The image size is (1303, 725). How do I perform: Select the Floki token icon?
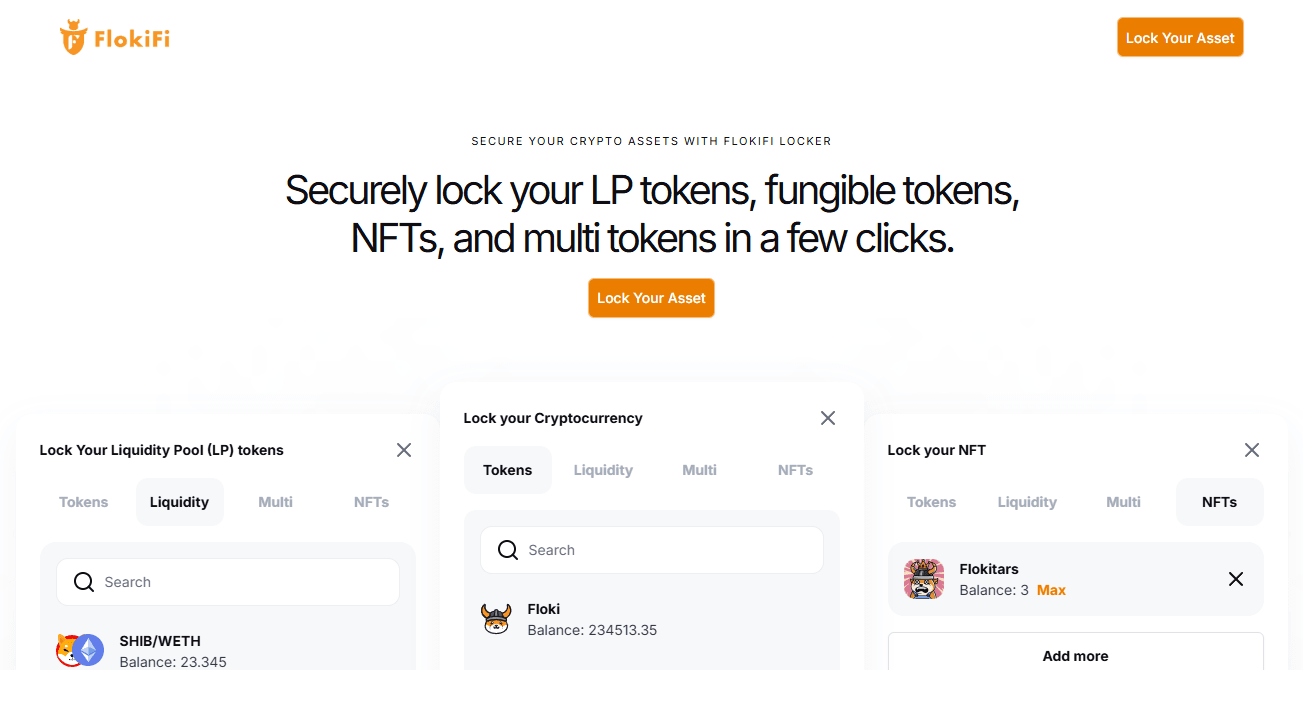tap(497, 619)
